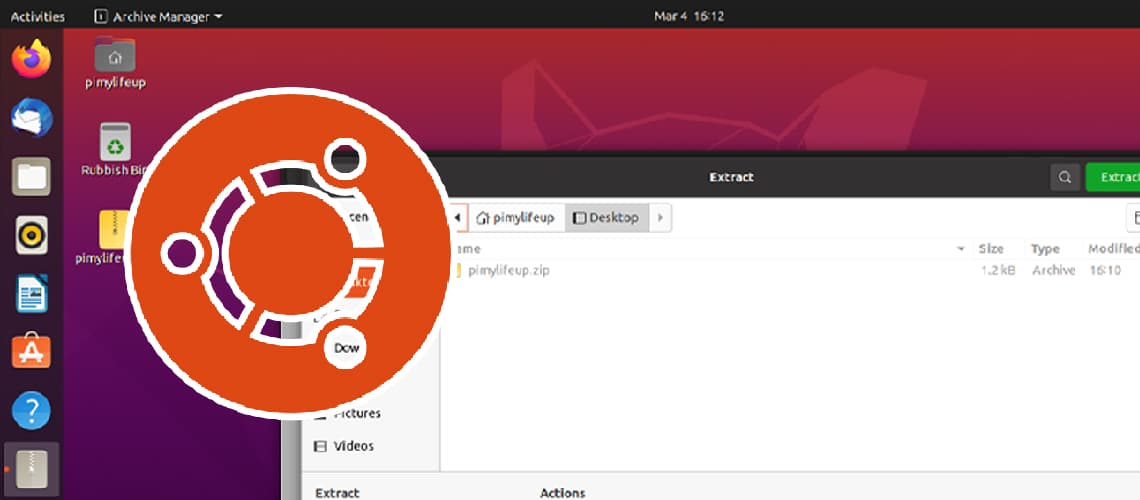Go to pimylifeup in path bar

point(517,217)
